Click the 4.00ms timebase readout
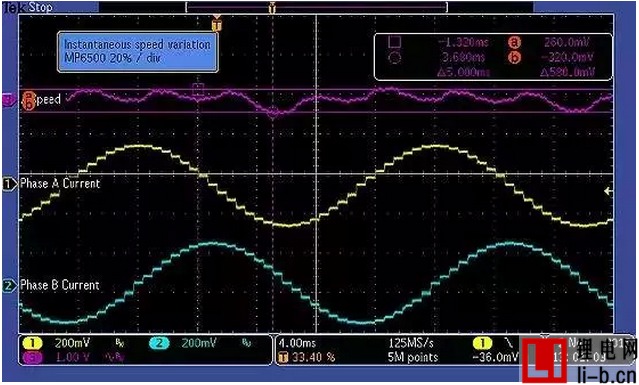Viewport: 639px width, 385px height. 297,343
